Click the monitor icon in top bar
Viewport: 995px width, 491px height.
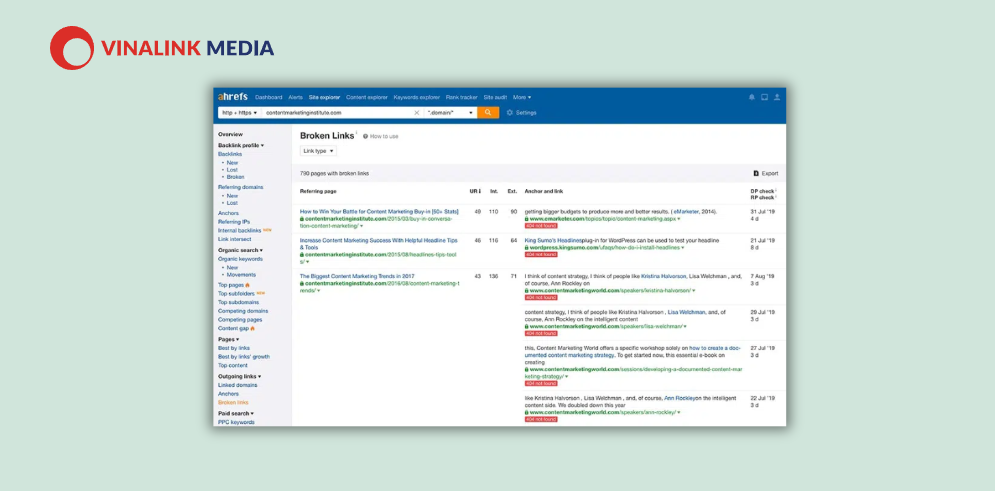765,97
